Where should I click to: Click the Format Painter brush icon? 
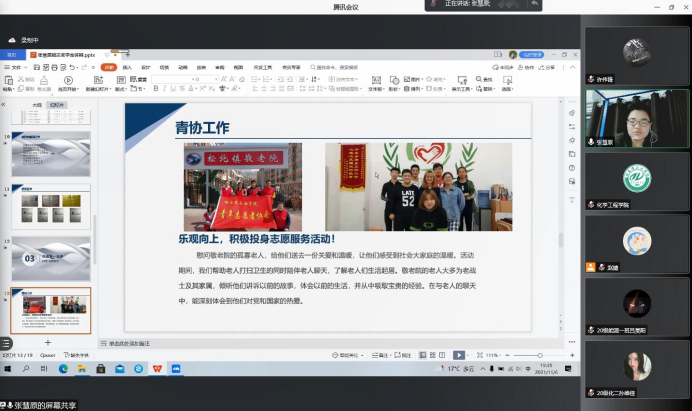(x=44, y=80)
